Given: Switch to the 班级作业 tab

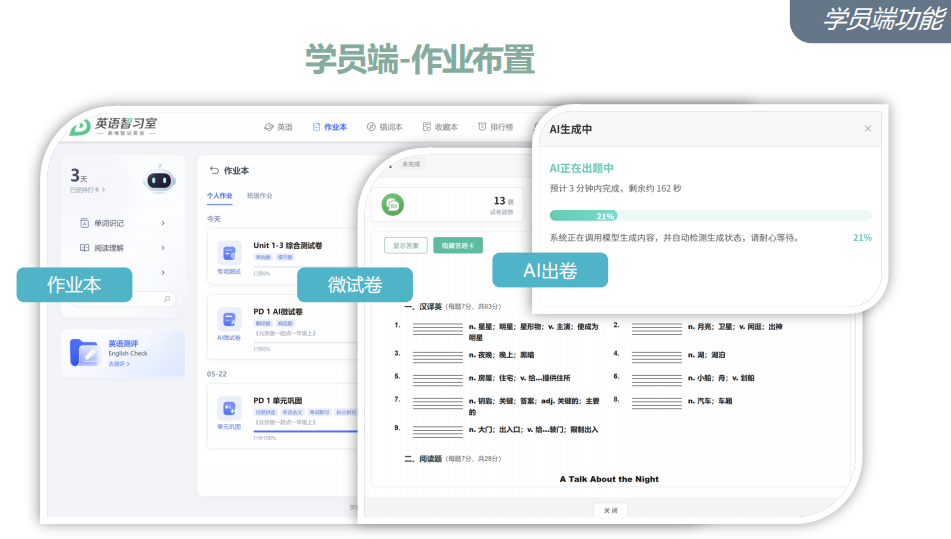Looking at the screenshot, I should pyautogui.click(x=260, y=196).
